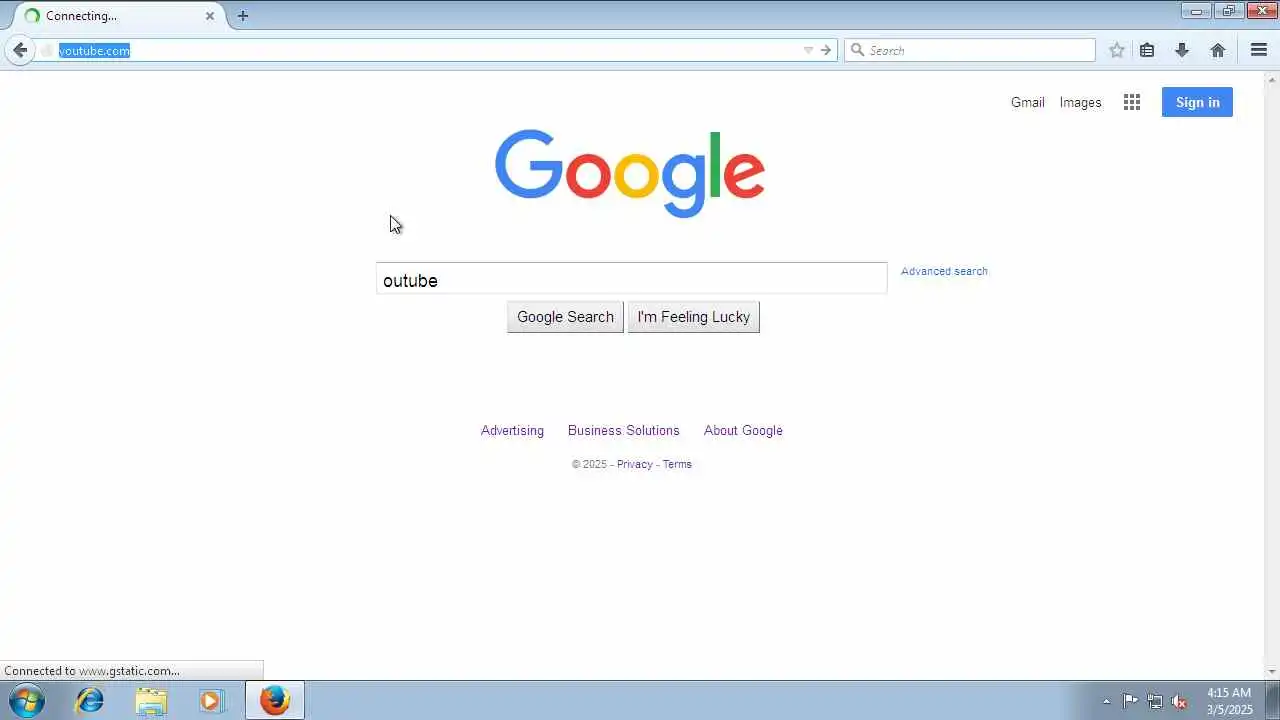Screen dimensions: 1280x720
Task: Open the Business Solutions link
Action: coord(623,430)
